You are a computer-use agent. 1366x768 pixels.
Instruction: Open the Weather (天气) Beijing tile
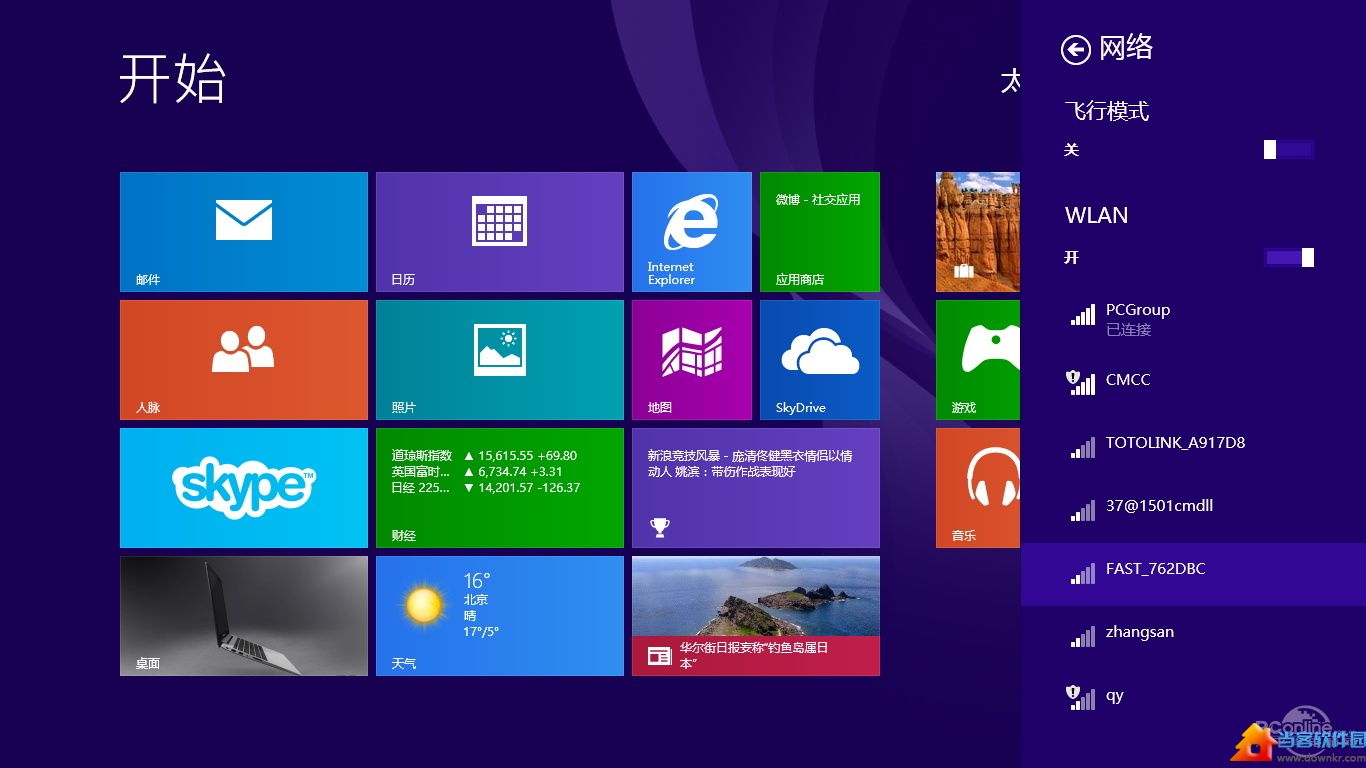click(499, 616)
